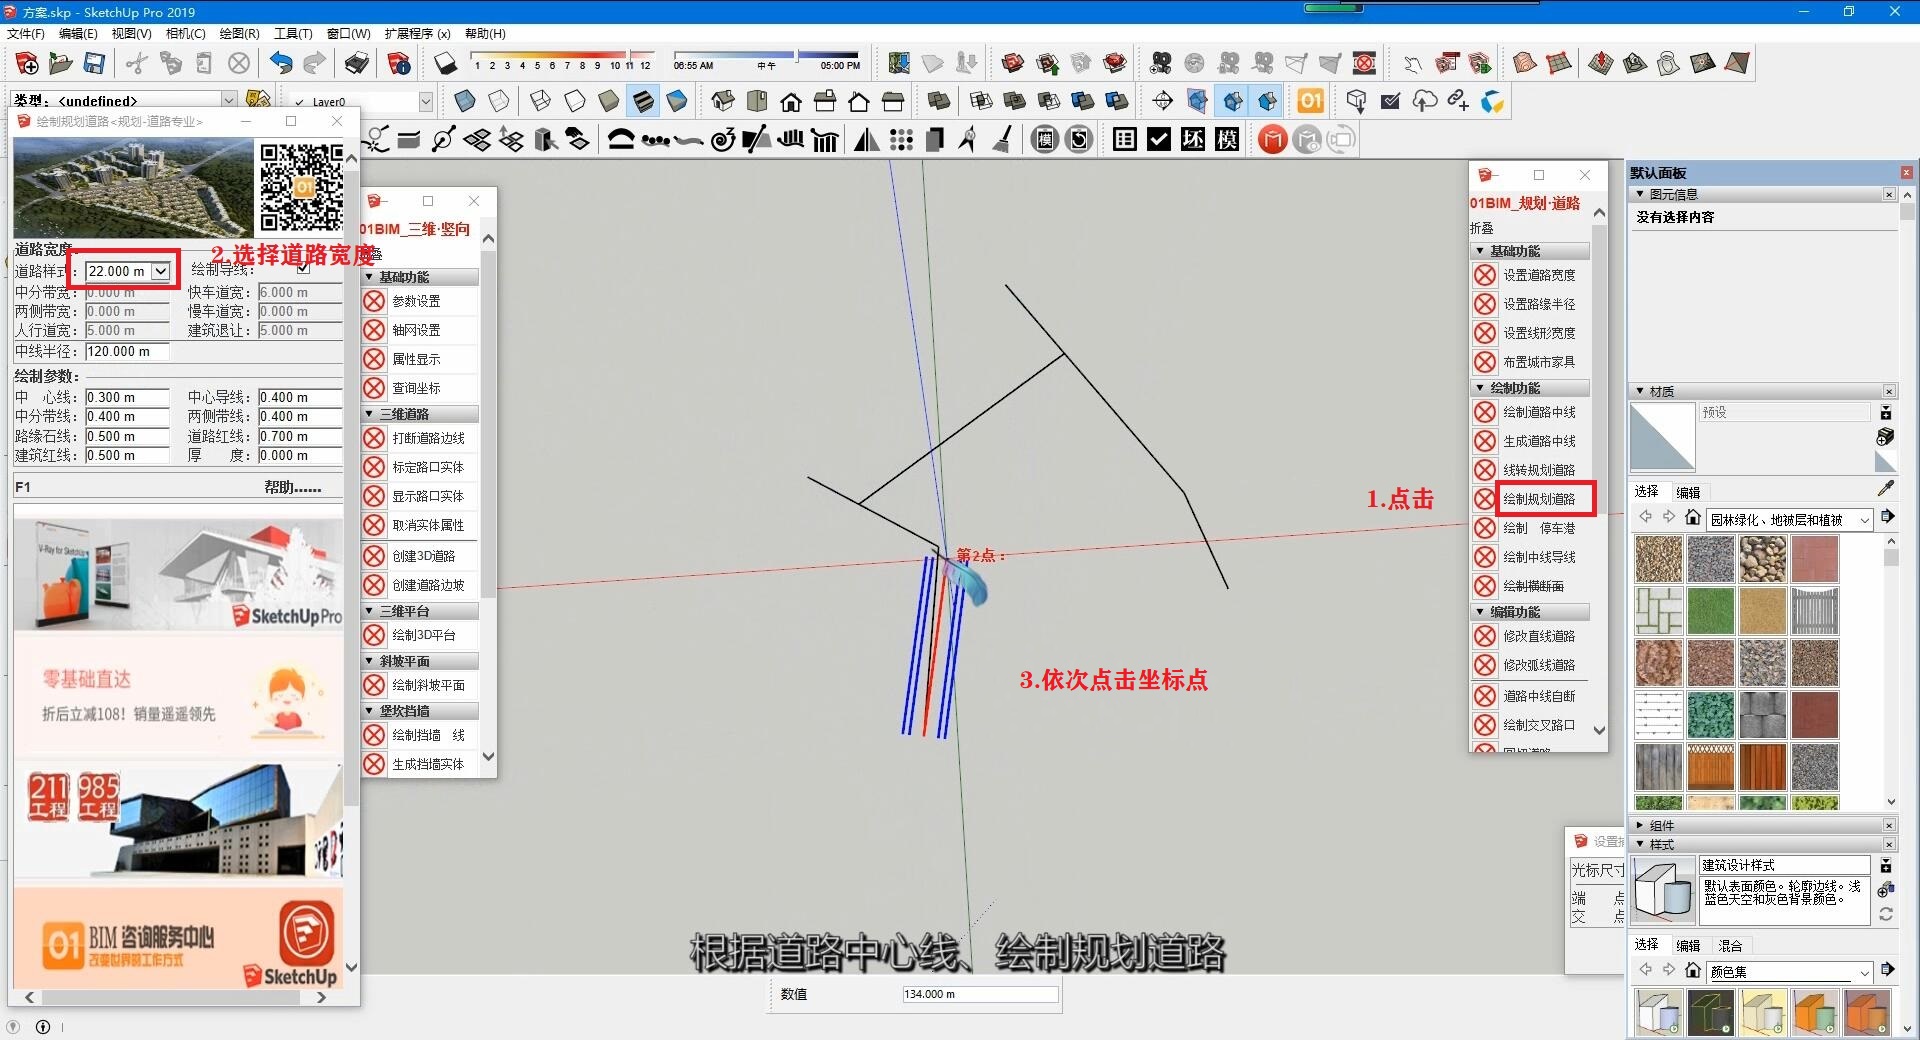
Task: Collapse the 三维道路 section
Action: coord(369,414)
